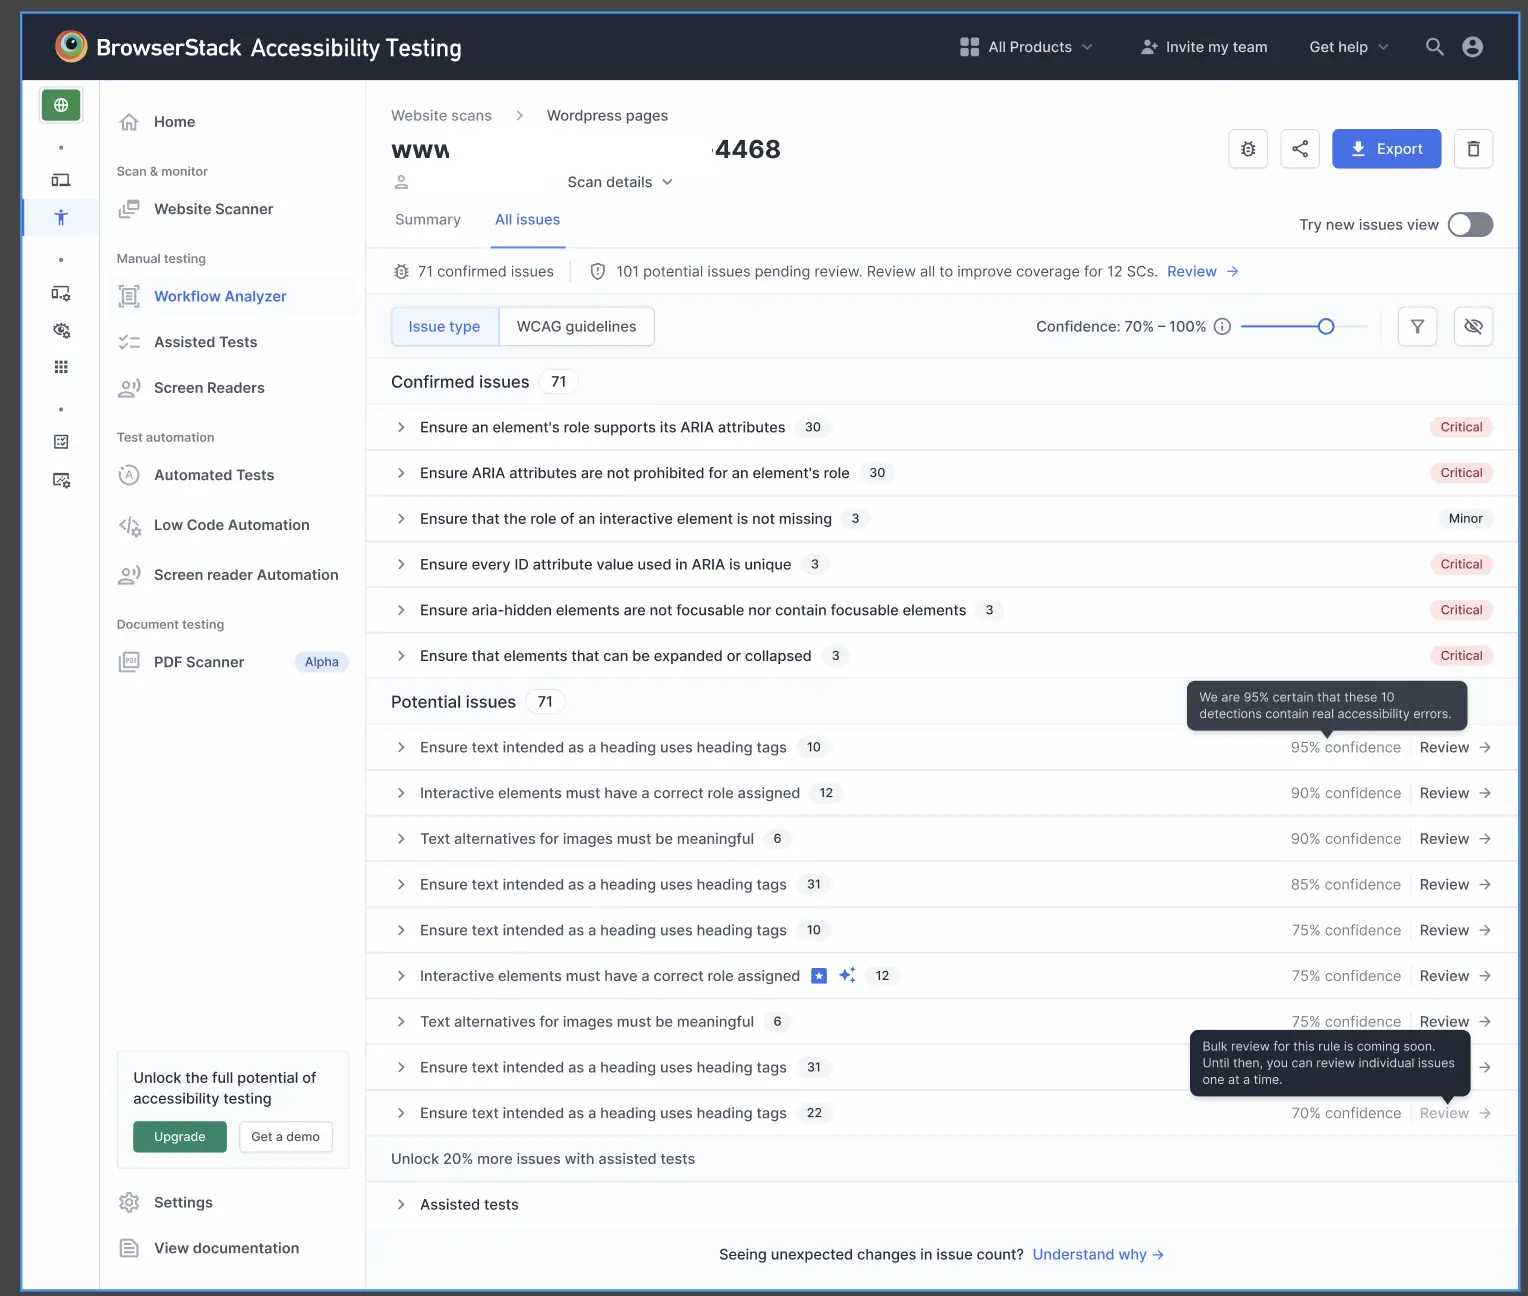Click the confidence info icon

pyautogui.click(x=1222, y=327)
